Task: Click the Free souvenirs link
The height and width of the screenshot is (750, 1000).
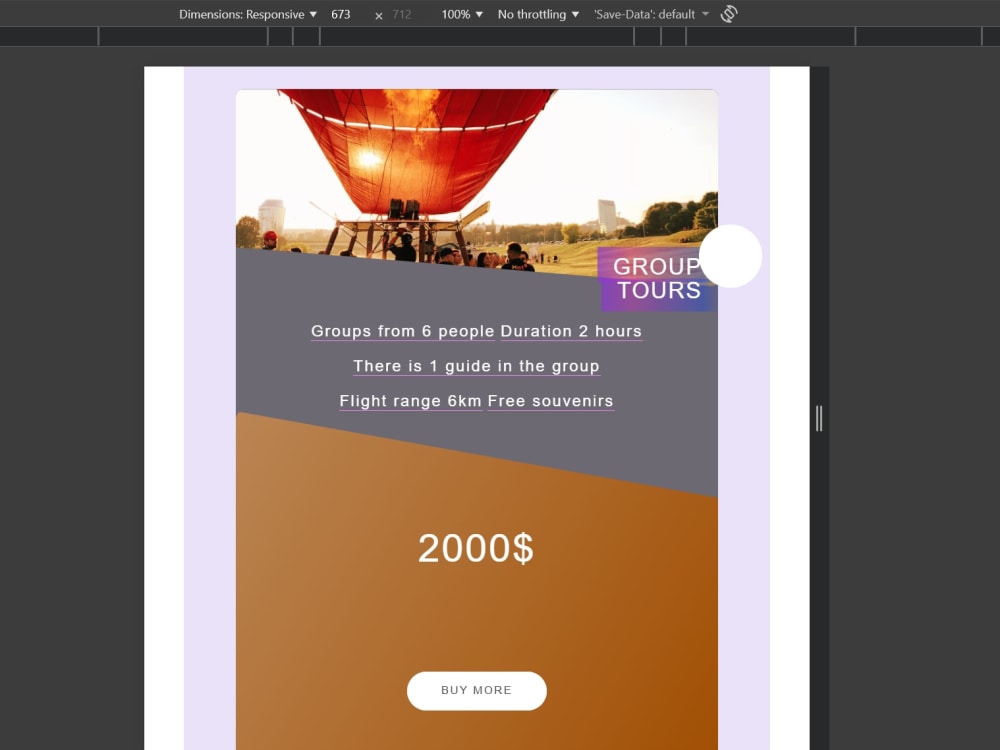Action: pos(550,401)
